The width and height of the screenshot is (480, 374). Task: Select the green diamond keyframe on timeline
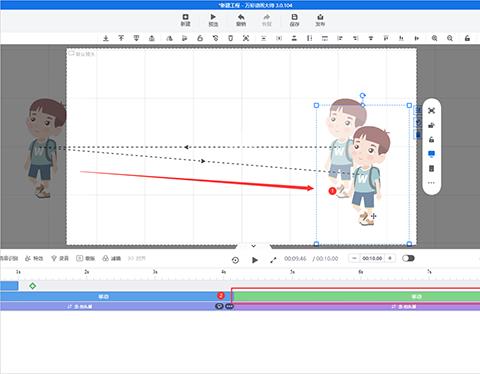32,286
